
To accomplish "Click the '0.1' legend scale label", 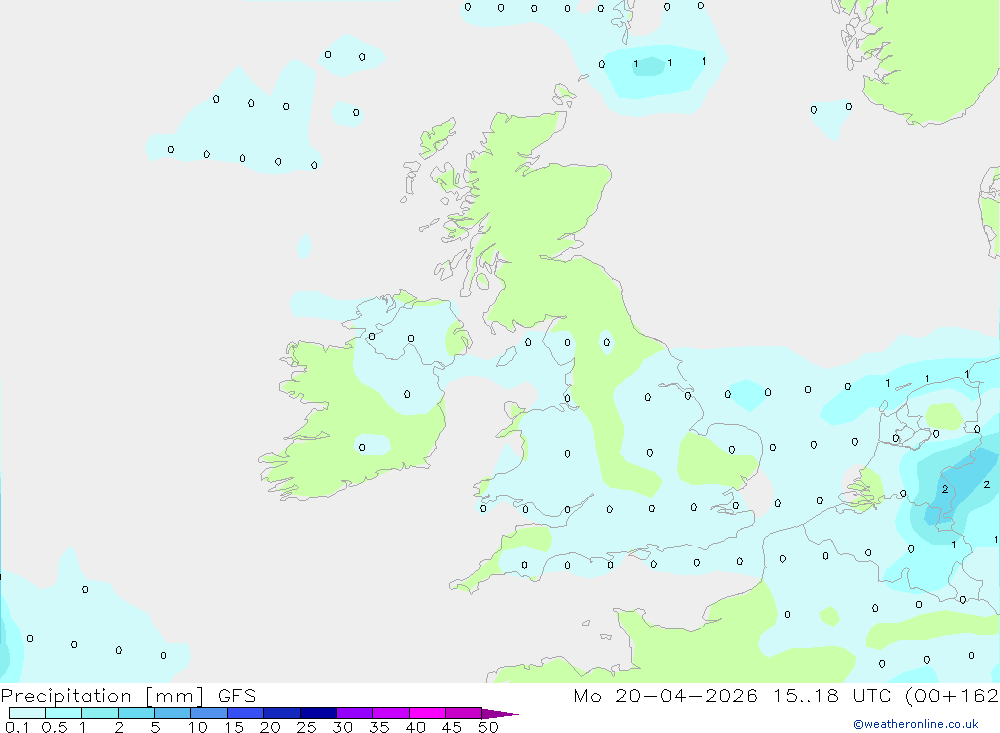I will point(17,727).
